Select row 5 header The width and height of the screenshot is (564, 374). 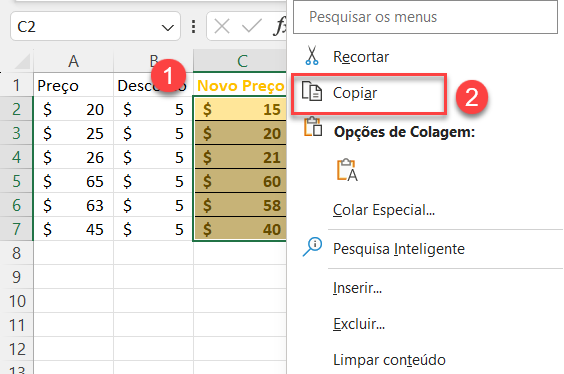17,181
